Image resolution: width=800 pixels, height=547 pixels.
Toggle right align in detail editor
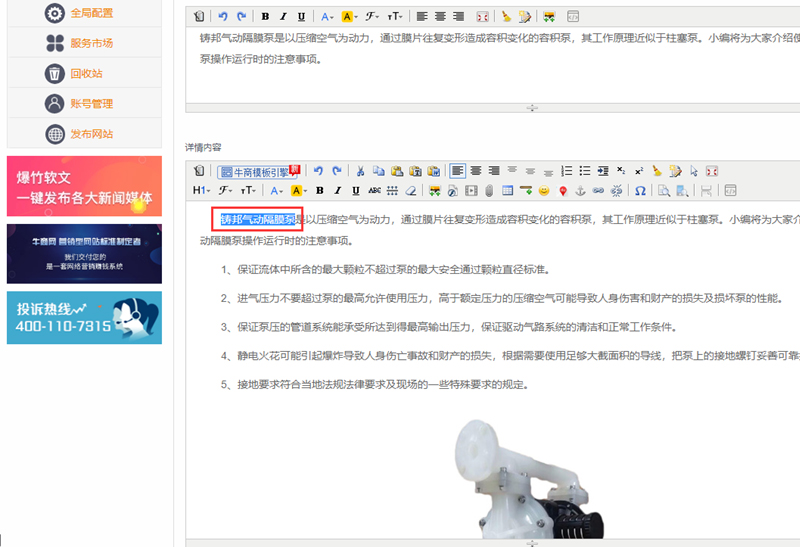(494, 171)
